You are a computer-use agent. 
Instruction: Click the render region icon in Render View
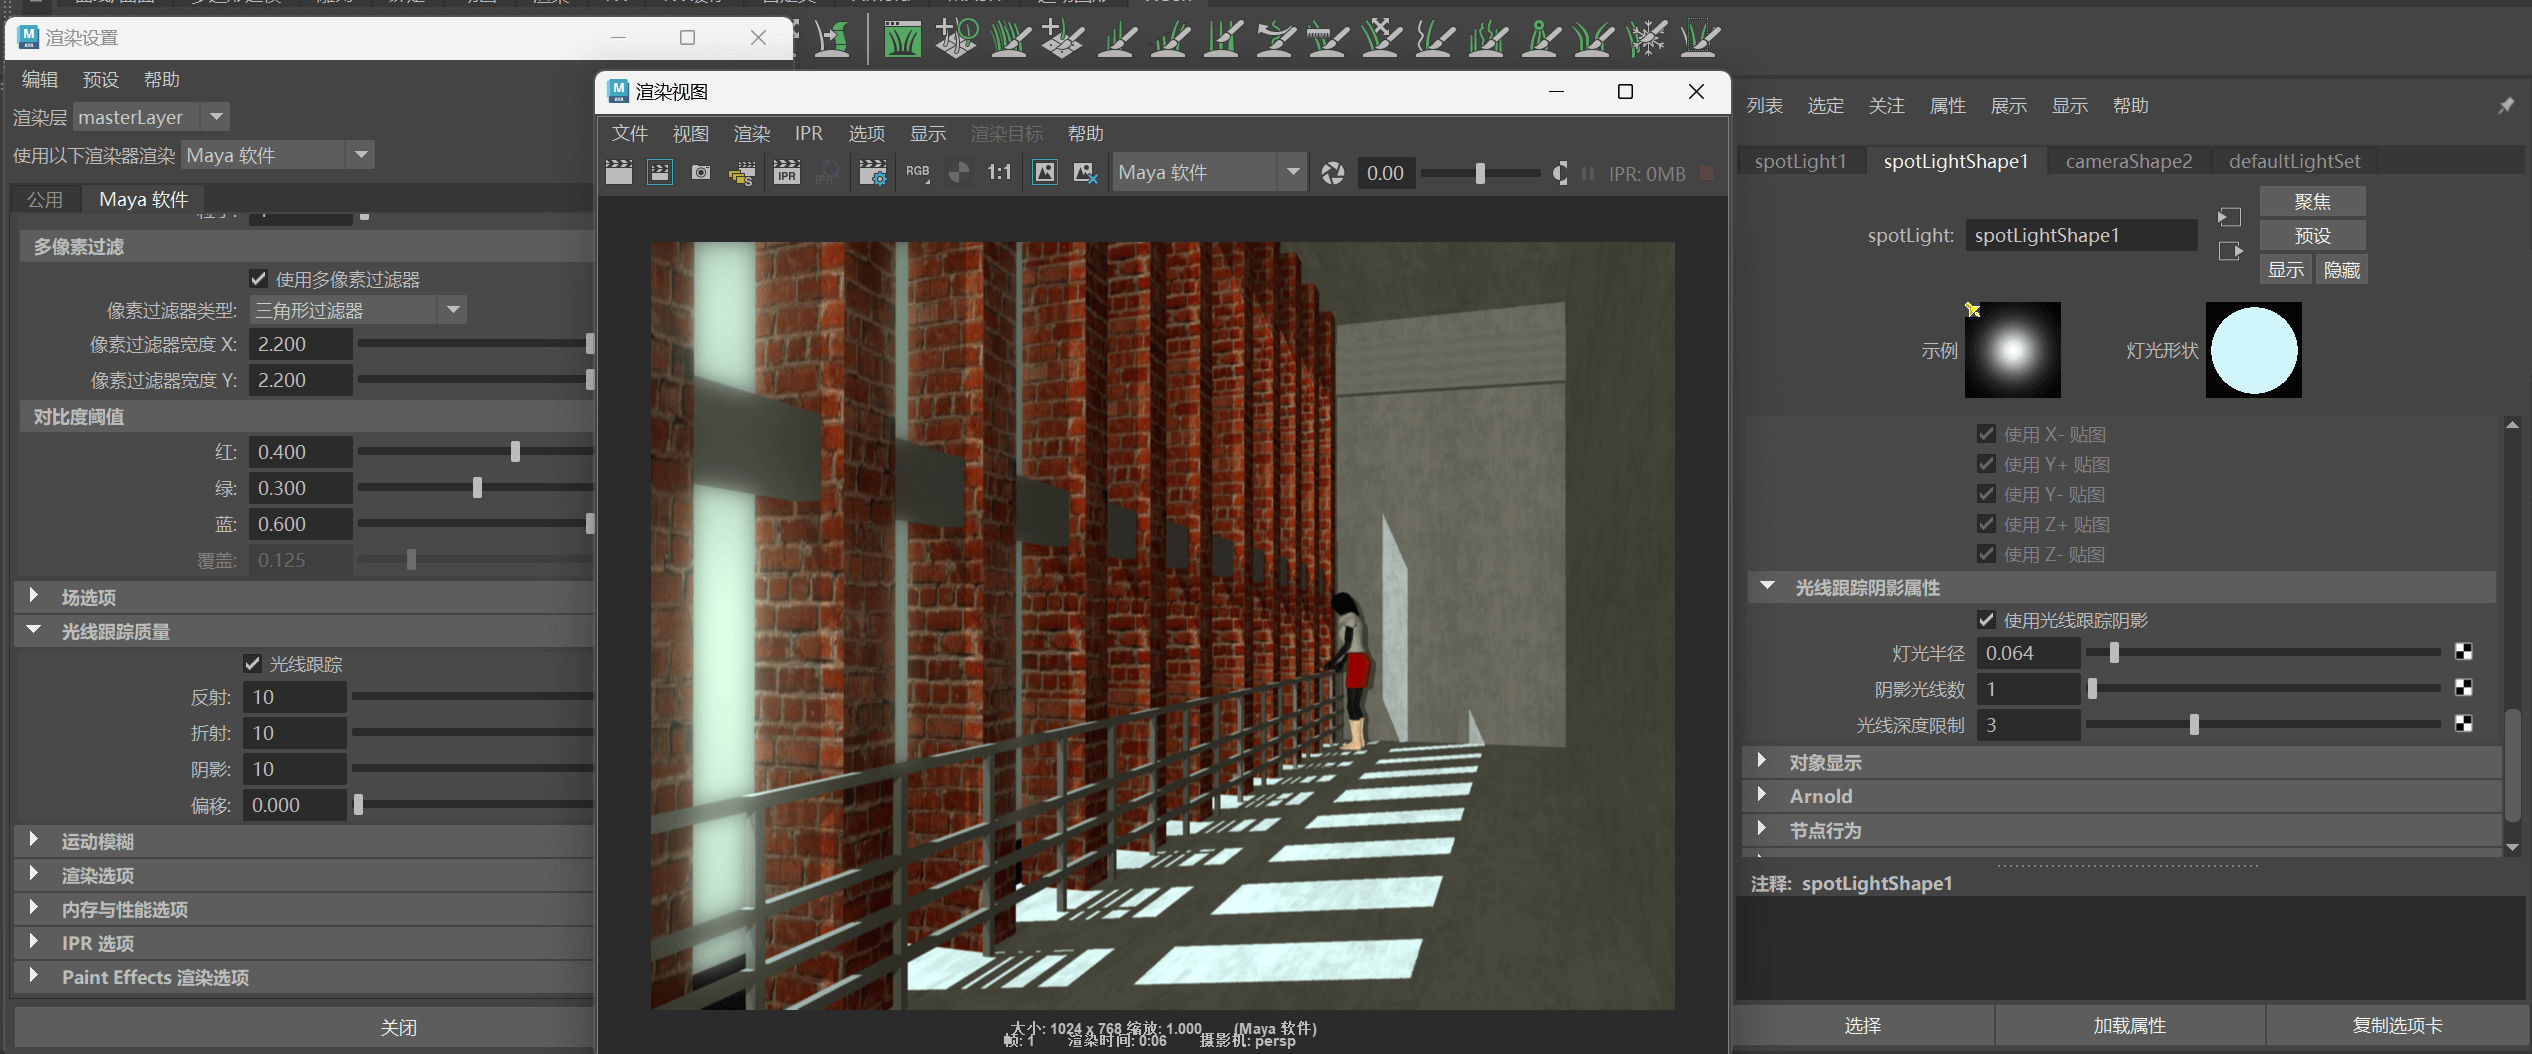[x=660, y=173]
